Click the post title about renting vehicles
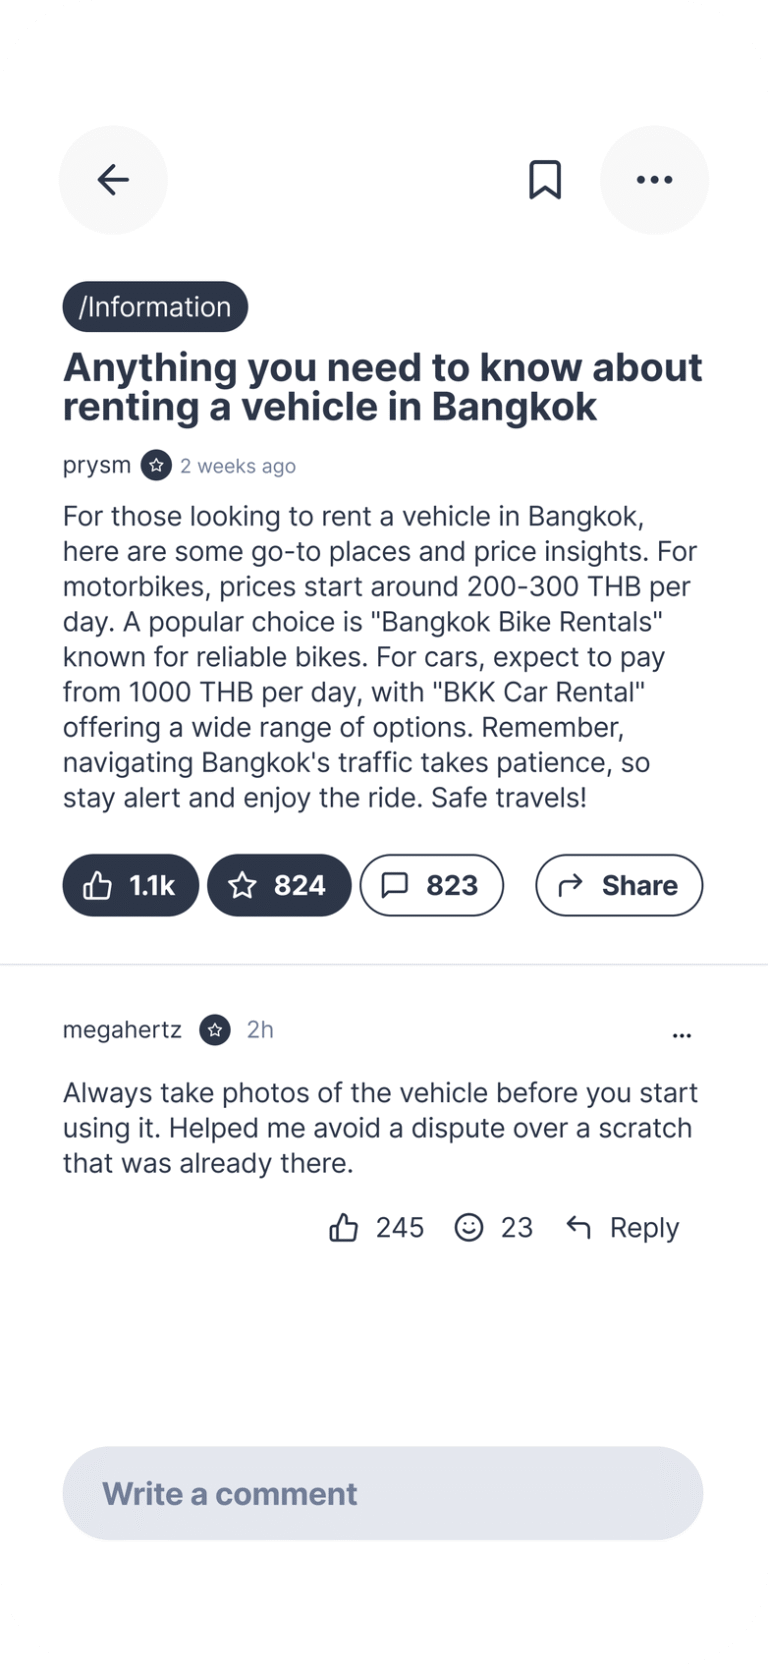The image size is (768, 1665). (x=383, y=387)
